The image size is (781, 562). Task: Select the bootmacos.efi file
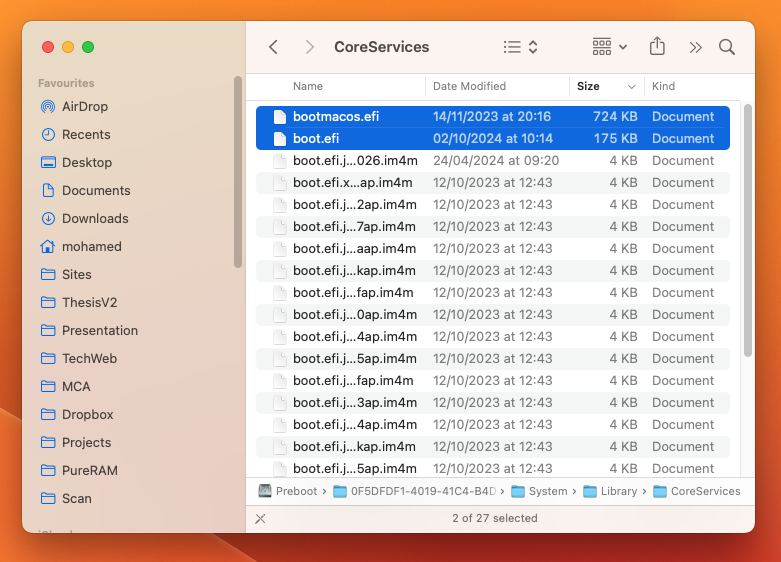(x=335, y=116)
